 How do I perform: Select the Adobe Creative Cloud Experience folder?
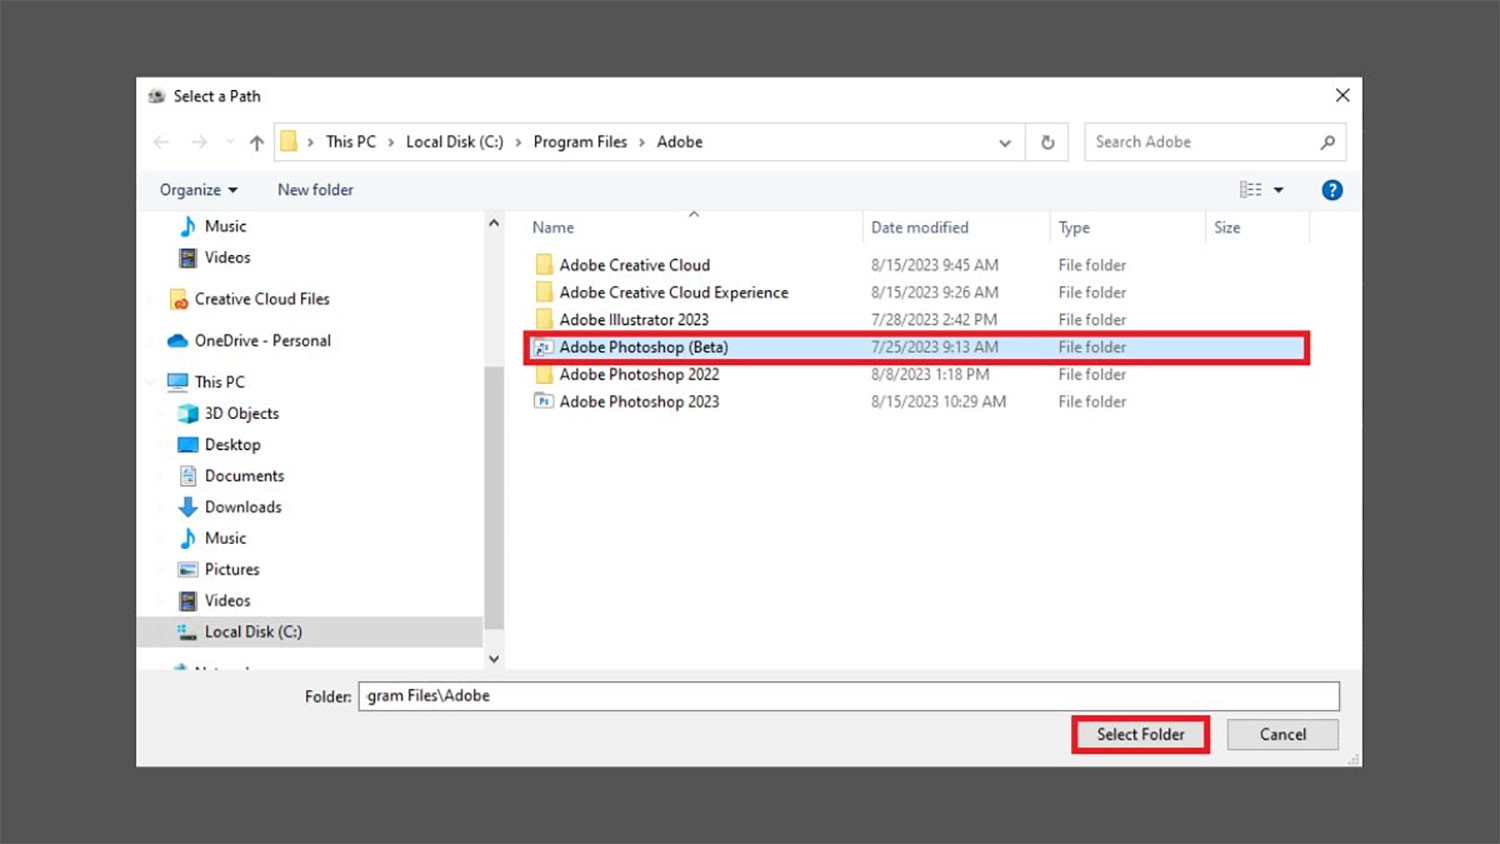pyautogui.click(x=673, y=292)
